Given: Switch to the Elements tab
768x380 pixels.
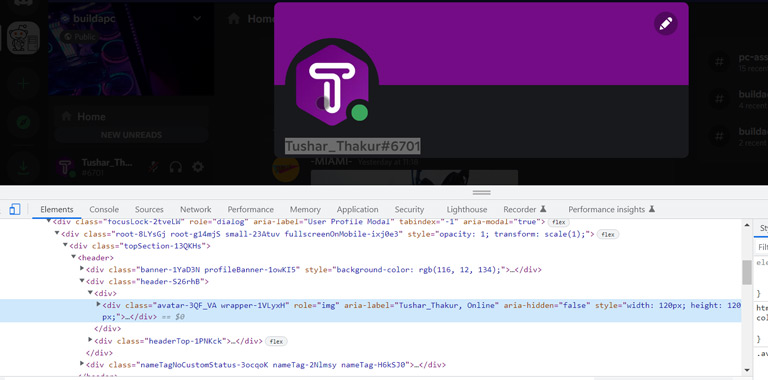Looking at the screenshot, I should pyautogui.click(x=57, y=209).
